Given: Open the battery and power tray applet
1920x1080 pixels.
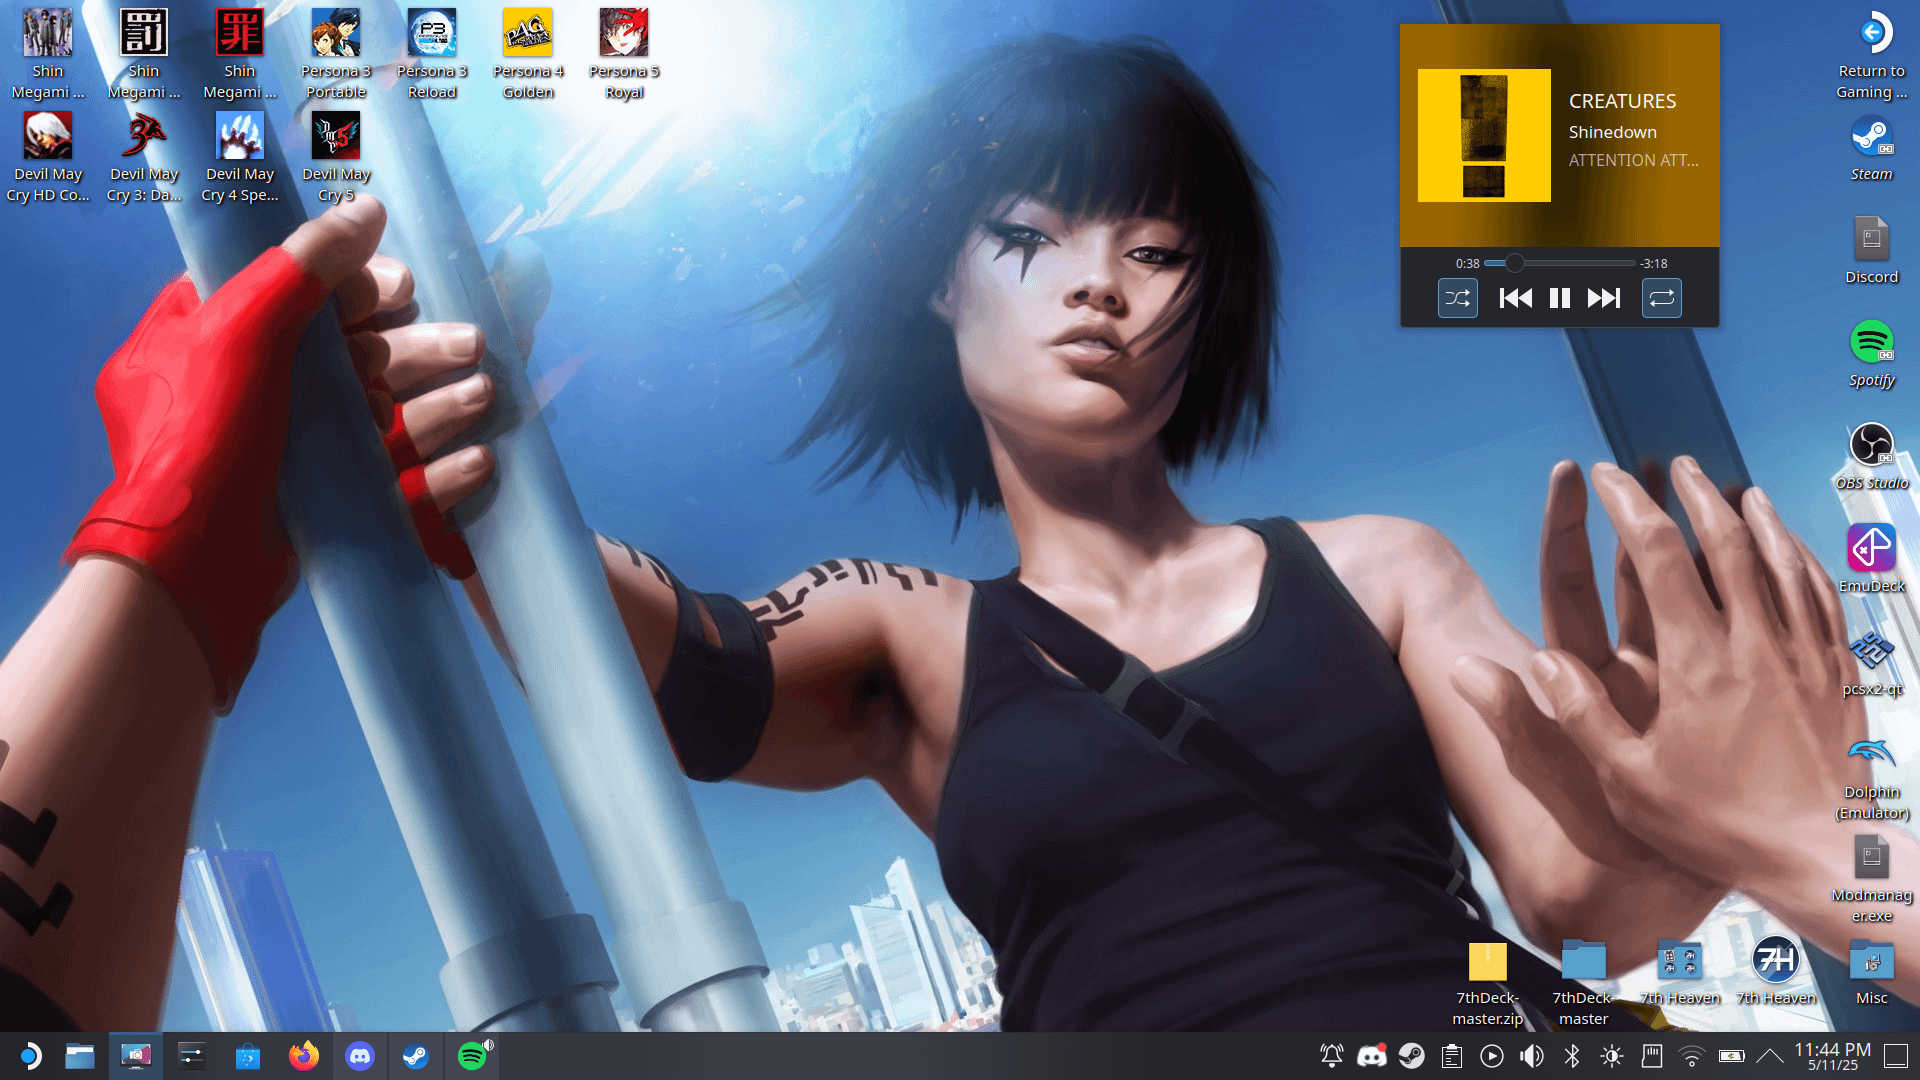Looking at the screenshot, I should (x=1732, y=1056).
